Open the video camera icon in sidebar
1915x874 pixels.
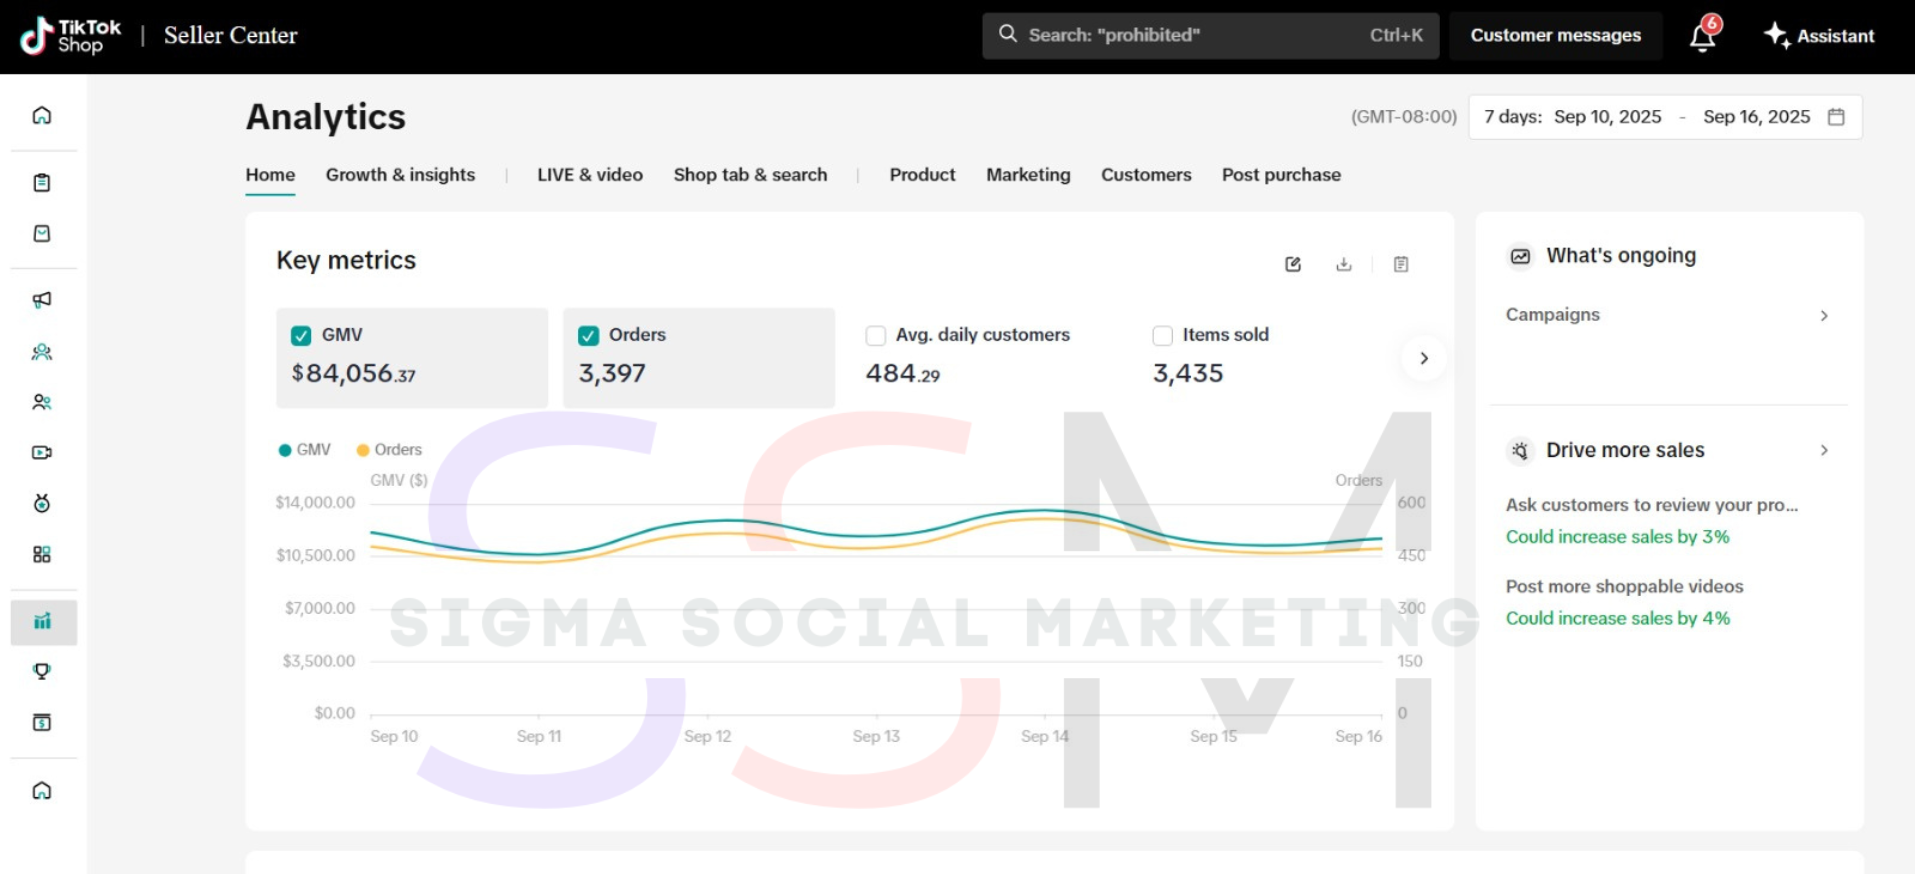click(x=42, y=453)
